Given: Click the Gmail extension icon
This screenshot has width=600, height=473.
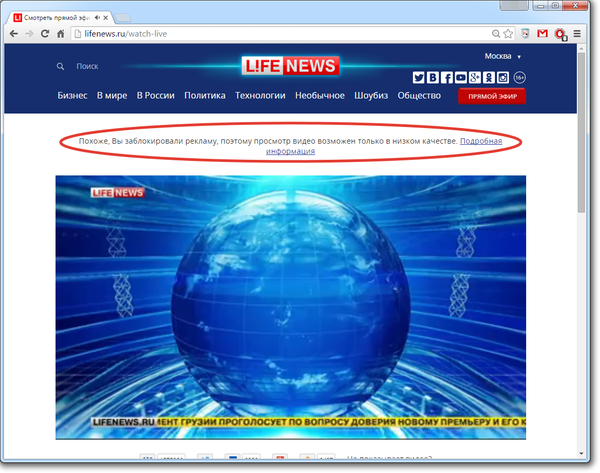Looking at the screenshot, I should [x=542, y=33].
